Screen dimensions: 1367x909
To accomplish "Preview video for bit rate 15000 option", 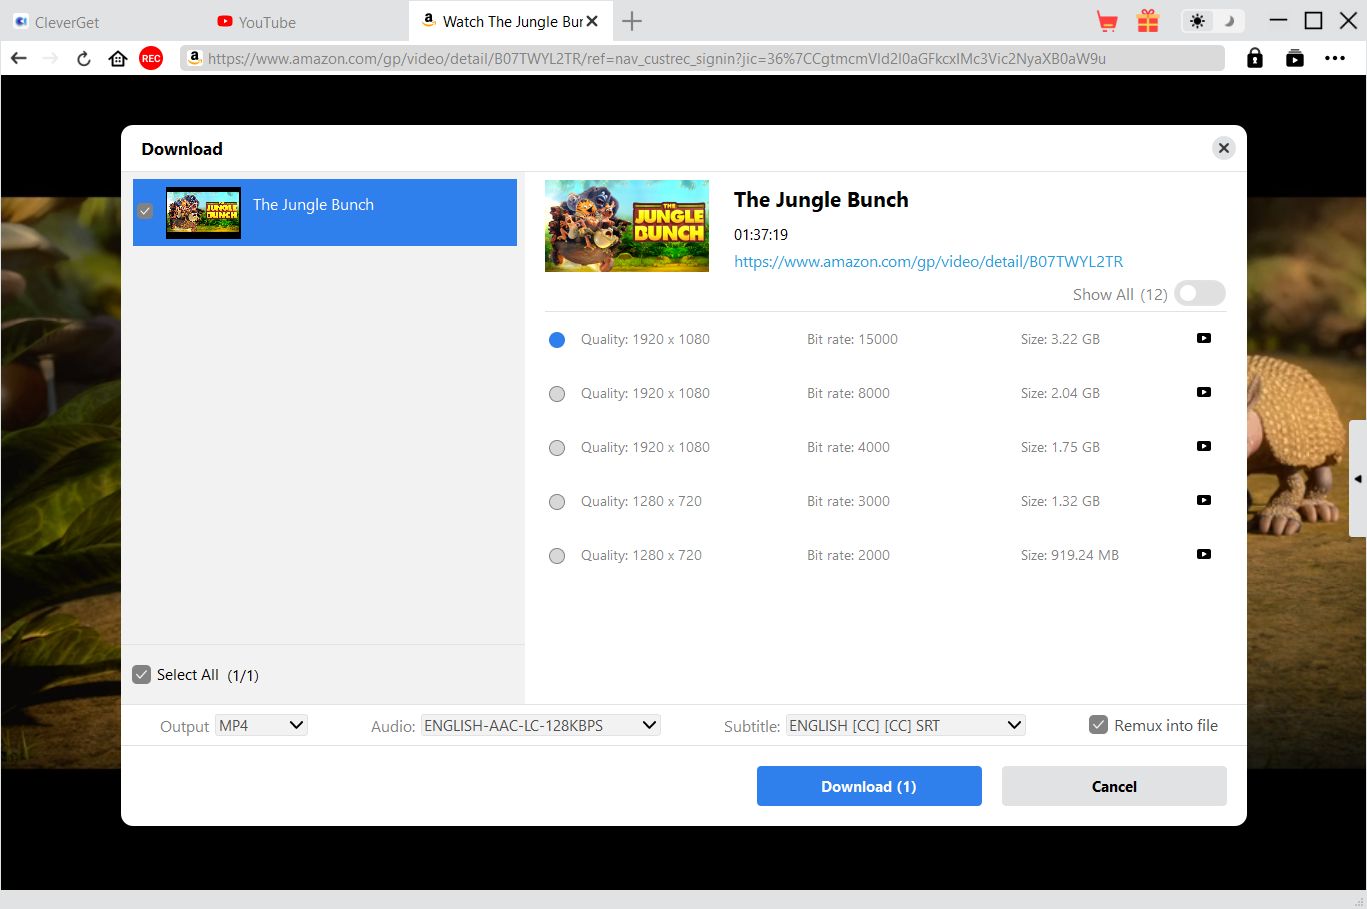I will click(1204, 338).
